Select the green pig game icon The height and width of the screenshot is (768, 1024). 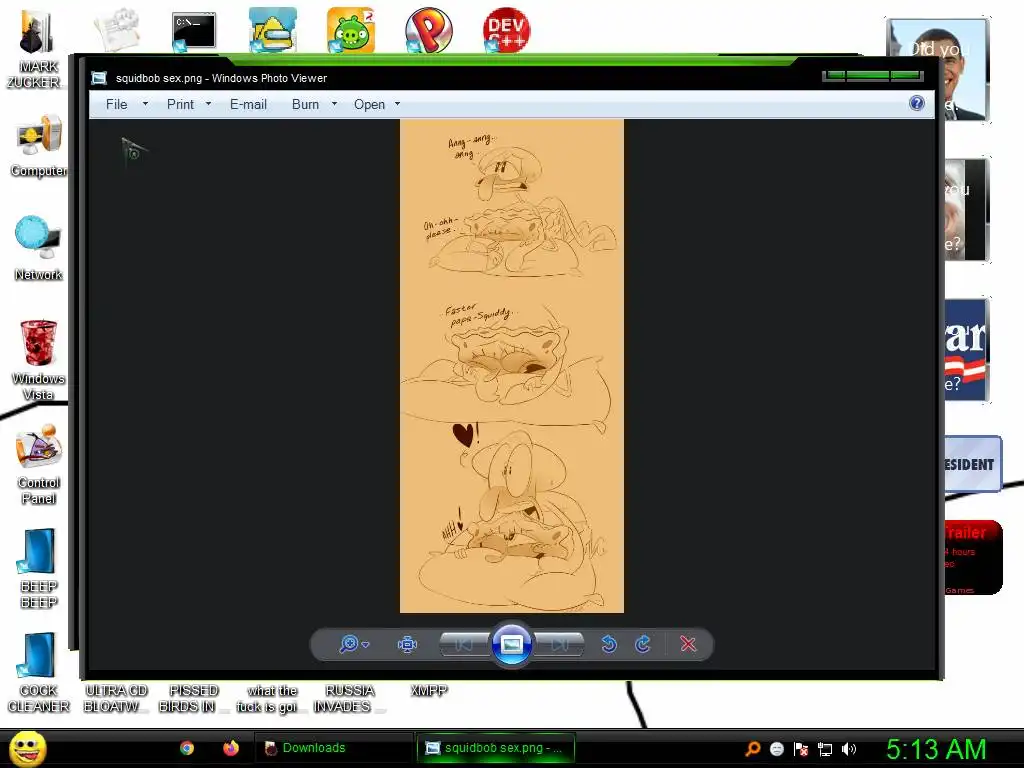click(351, 30)
